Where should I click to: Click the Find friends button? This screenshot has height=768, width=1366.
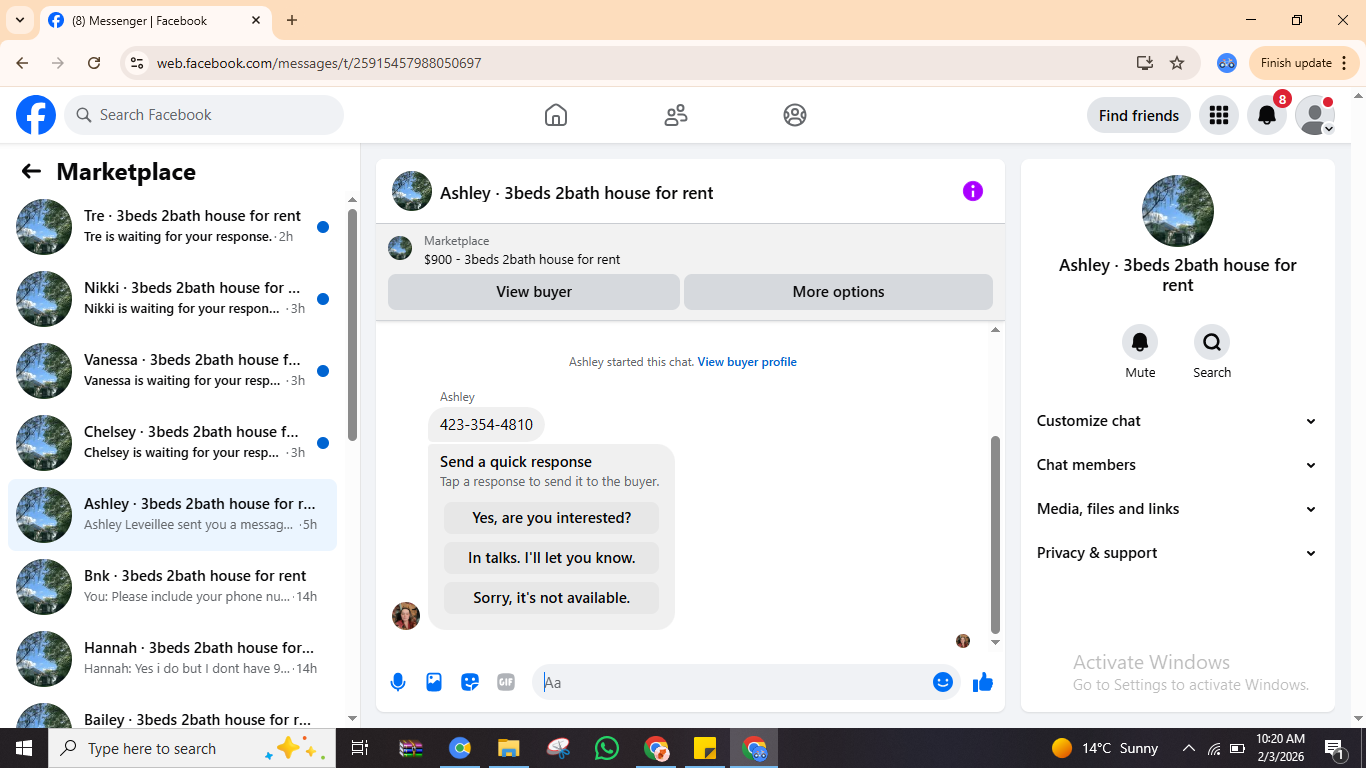(1139, 115)
